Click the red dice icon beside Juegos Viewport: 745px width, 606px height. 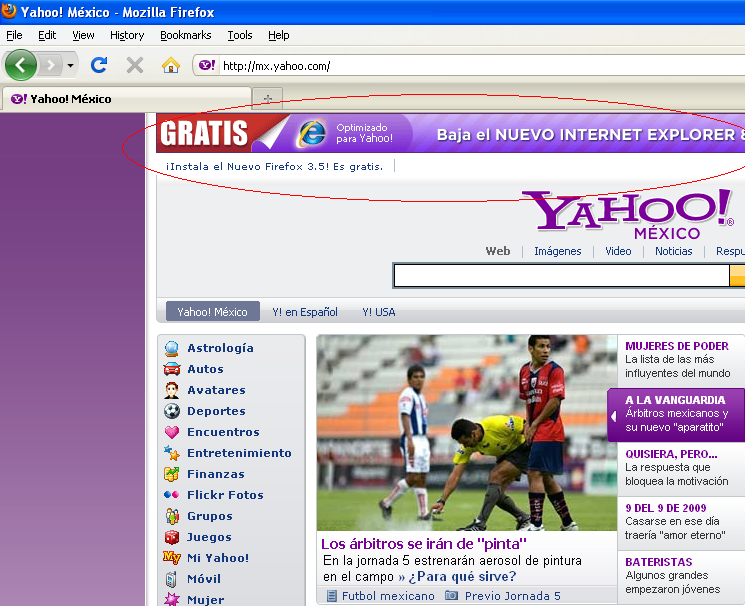172,537
